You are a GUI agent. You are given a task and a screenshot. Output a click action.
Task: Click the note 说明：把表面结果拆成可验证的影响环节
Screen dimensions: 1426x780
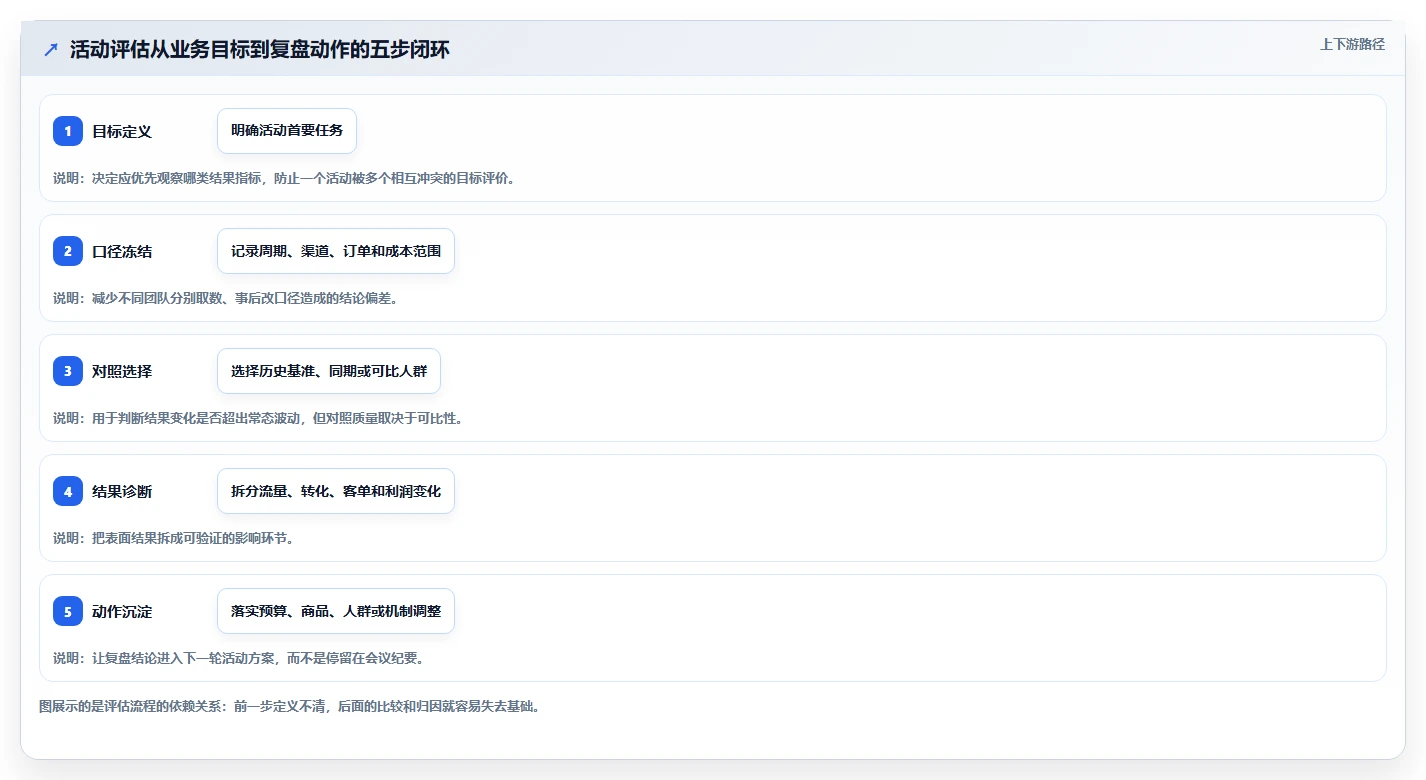point(174,538)
